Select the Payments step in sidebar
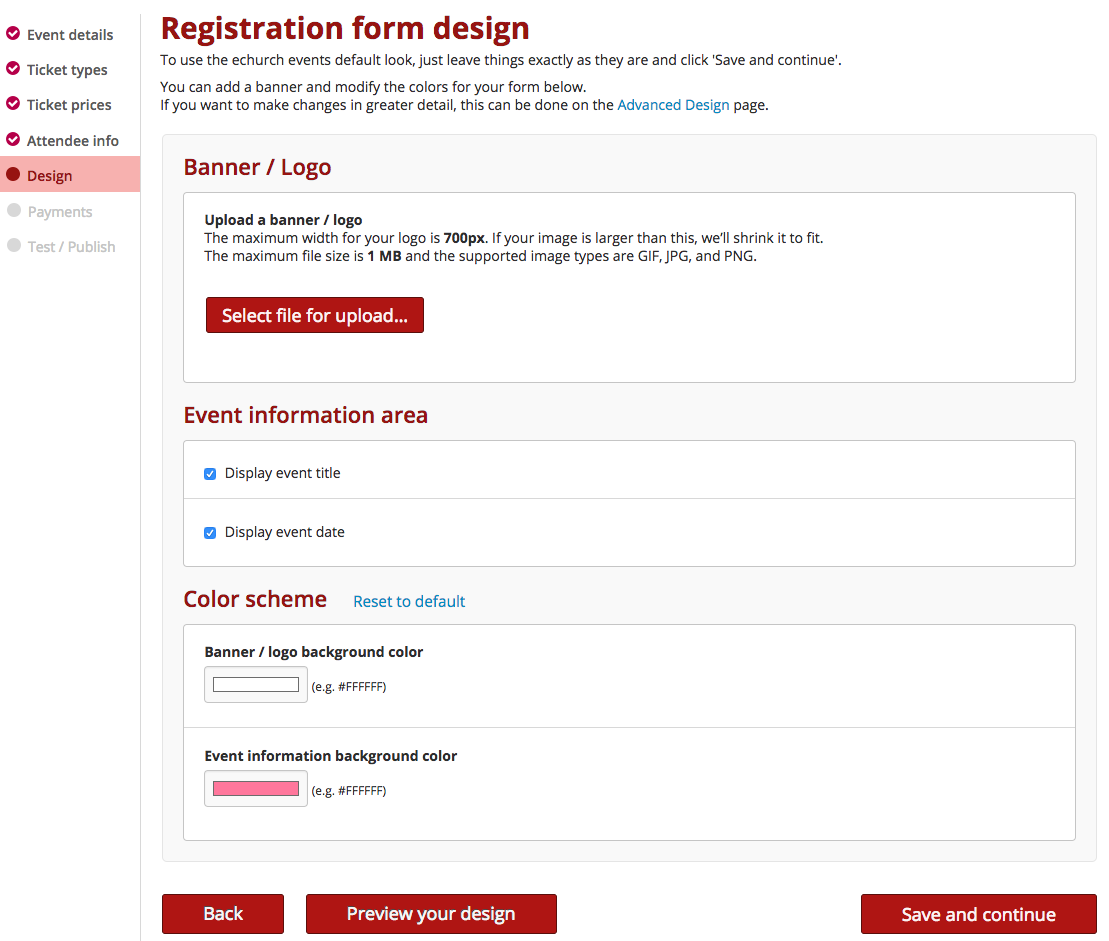Image resolution: width=1109 pixels, height=941 pixels. [x=60, y=212]
